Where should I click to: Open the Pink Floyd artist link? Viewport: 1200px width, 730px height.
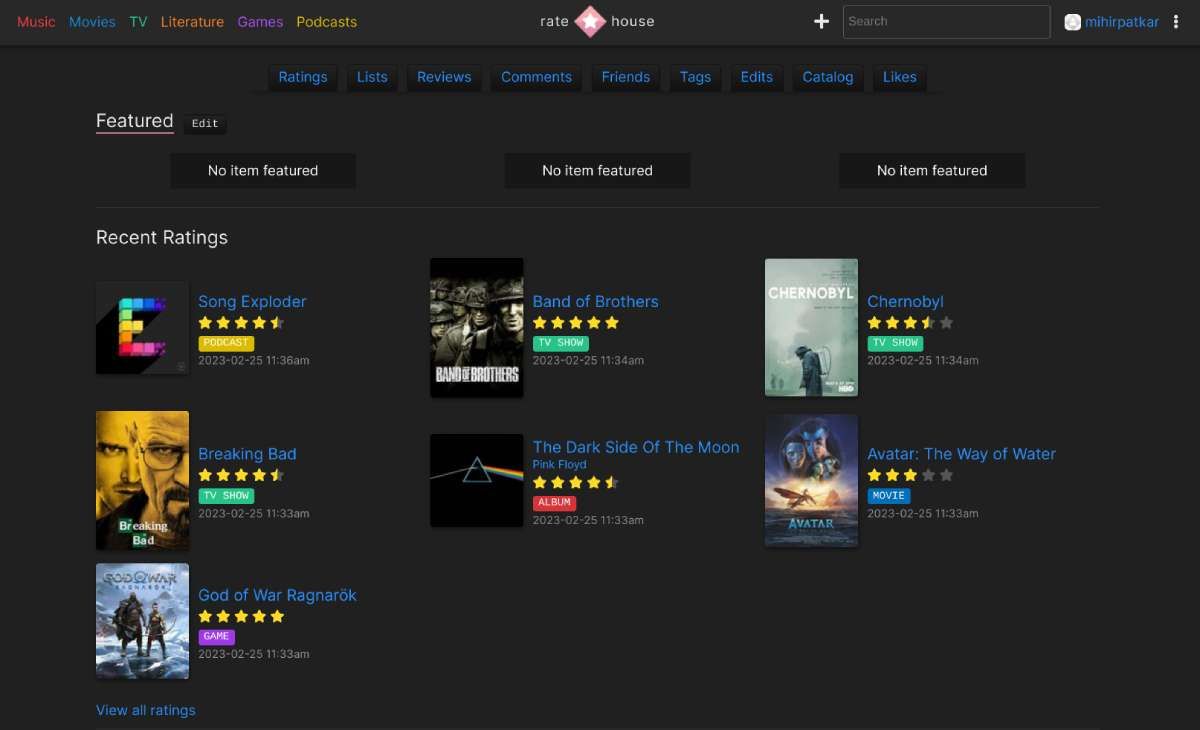point(559,465)
